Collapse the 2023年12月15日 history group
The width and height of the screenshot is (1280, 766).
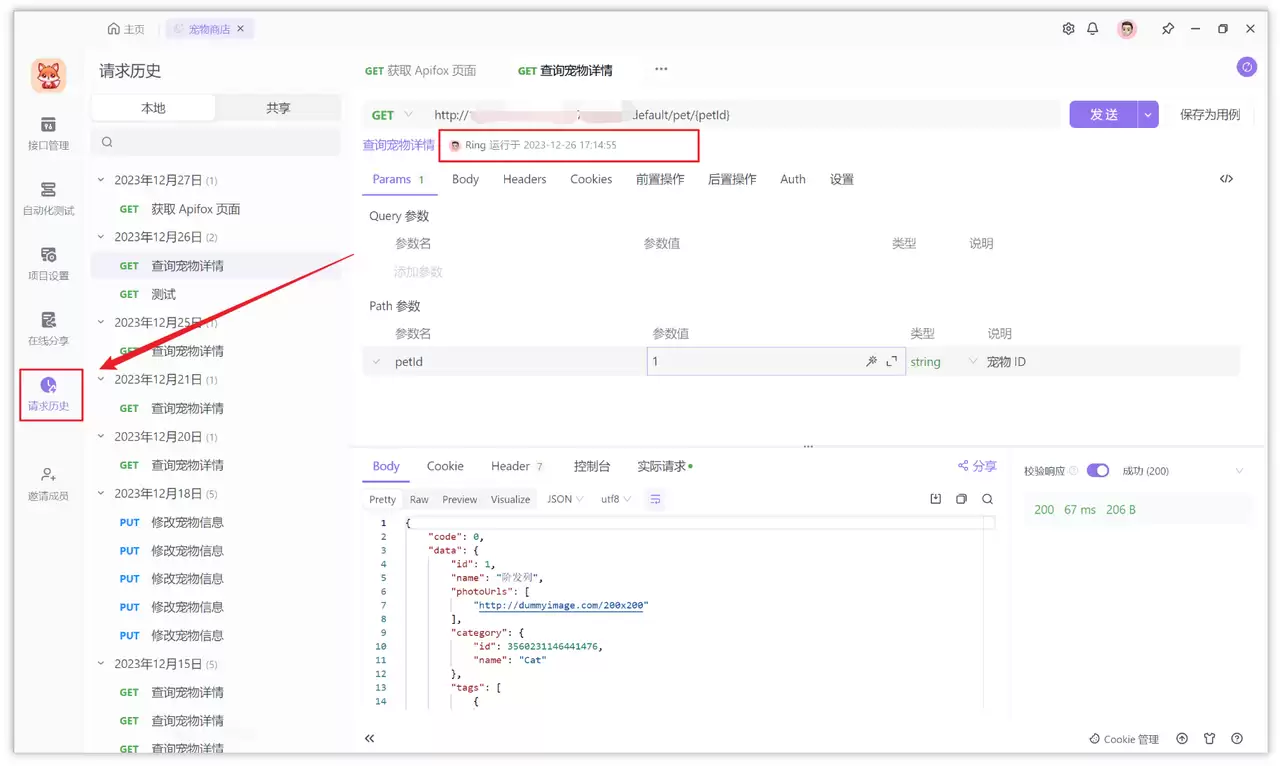(100, 663)
